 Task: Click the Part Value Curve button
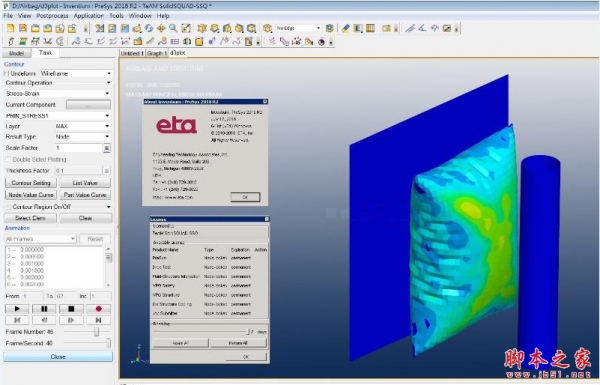pos(85,195)
